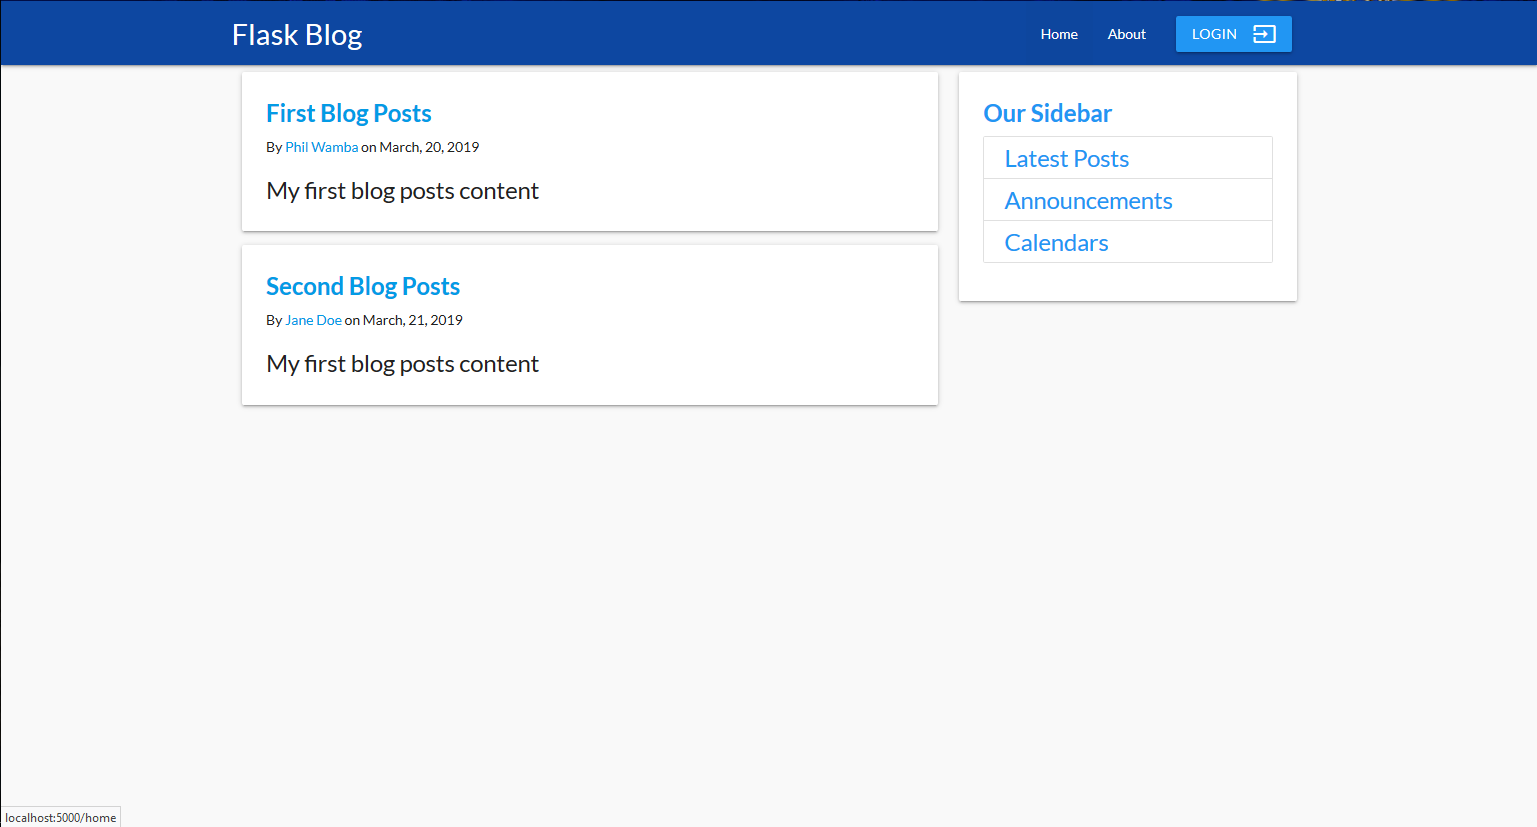
Task: Click the localhost:5000/home status bar text
Action: click(x=60, y=818)
